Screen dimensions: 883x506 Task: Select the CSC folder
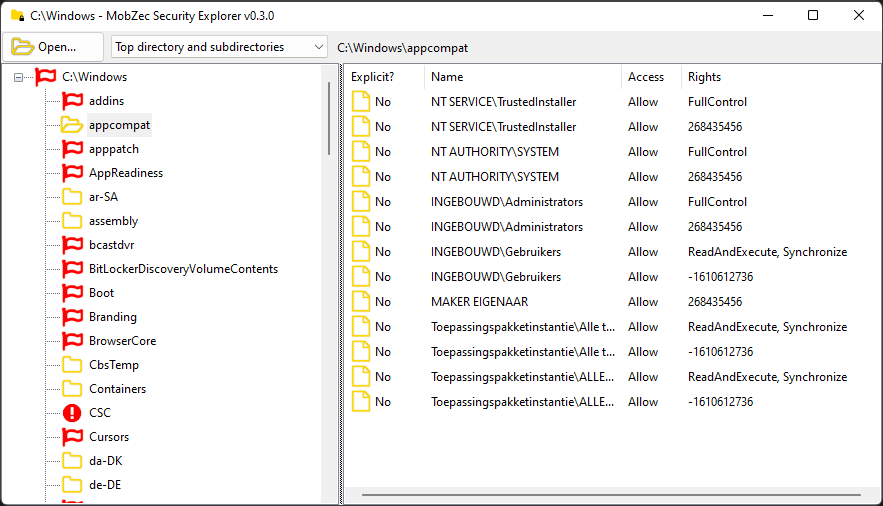(100, 413)
